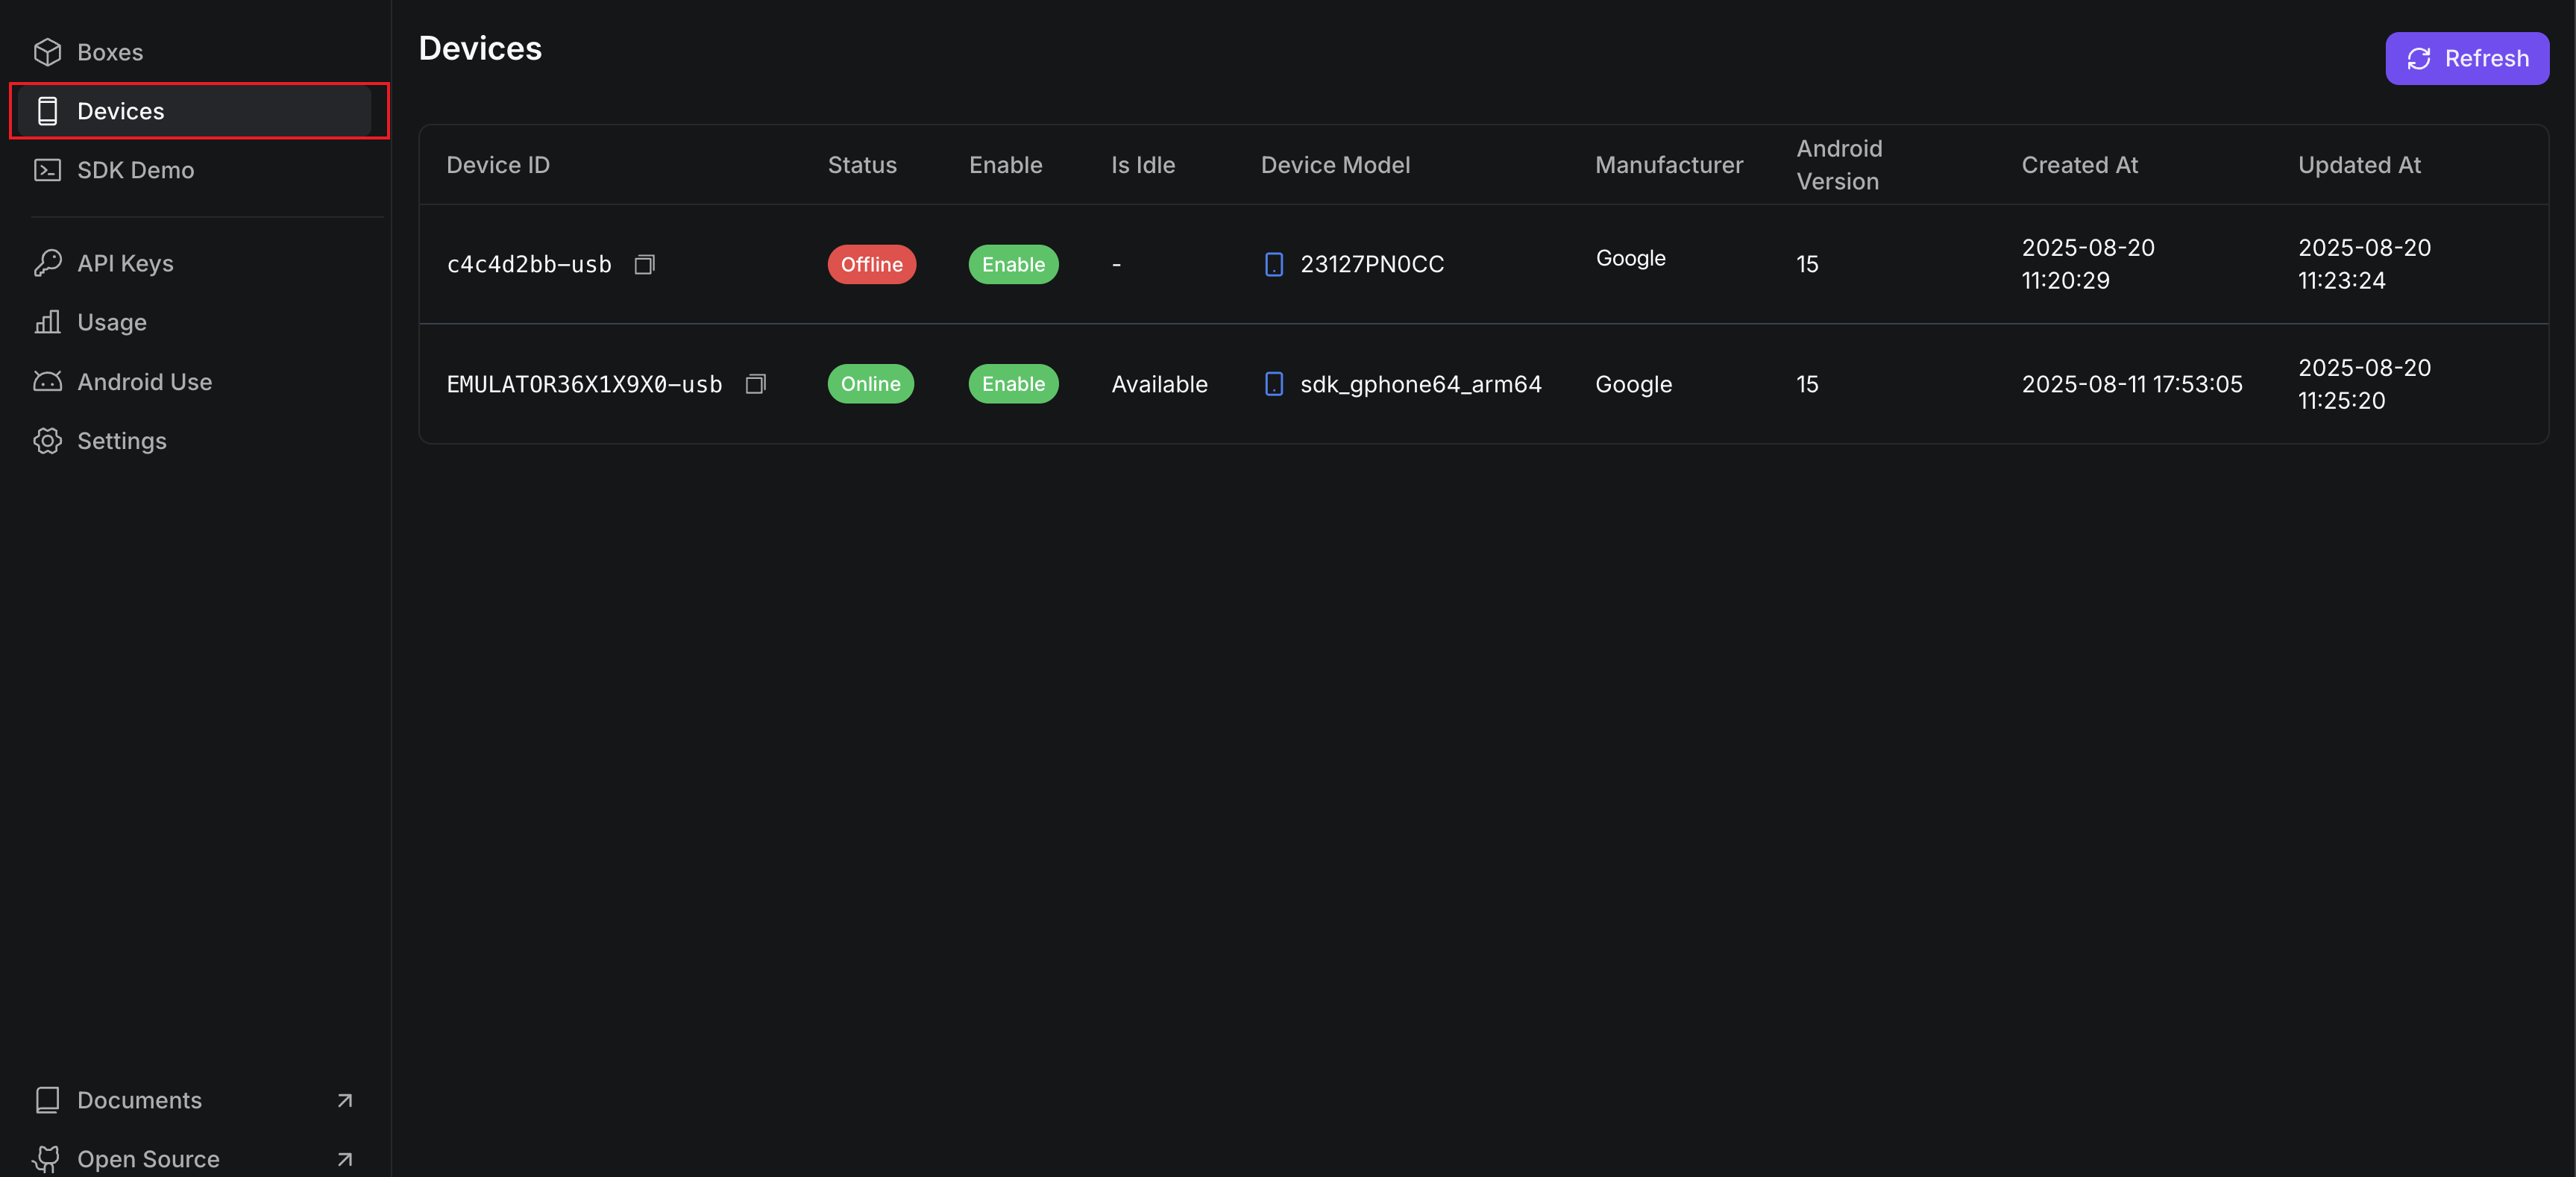Click phone icon next to sdk_gphone64_arm64
This screenshot has height=1177, width=2576.
point(1274,384)
